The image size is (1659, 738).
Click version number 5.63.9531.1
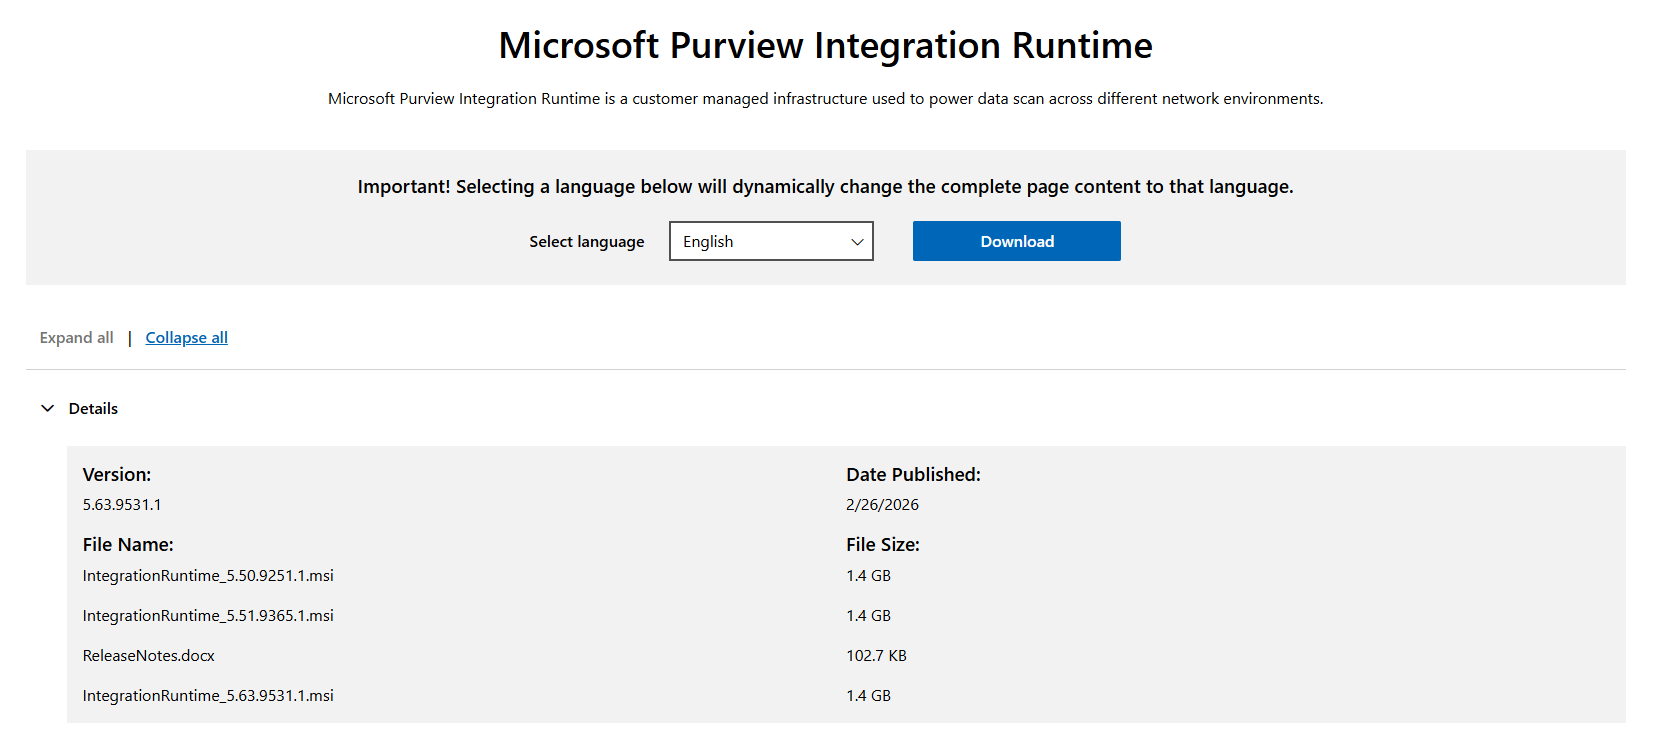click(x=122, y=505)
